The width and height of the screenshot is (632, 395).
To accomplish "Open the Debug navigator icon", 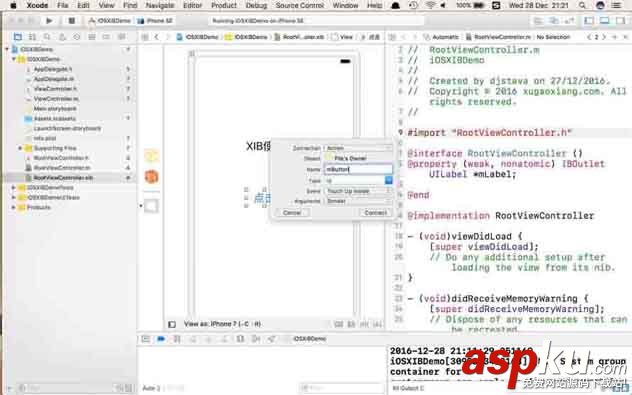I will coord(91,37).
